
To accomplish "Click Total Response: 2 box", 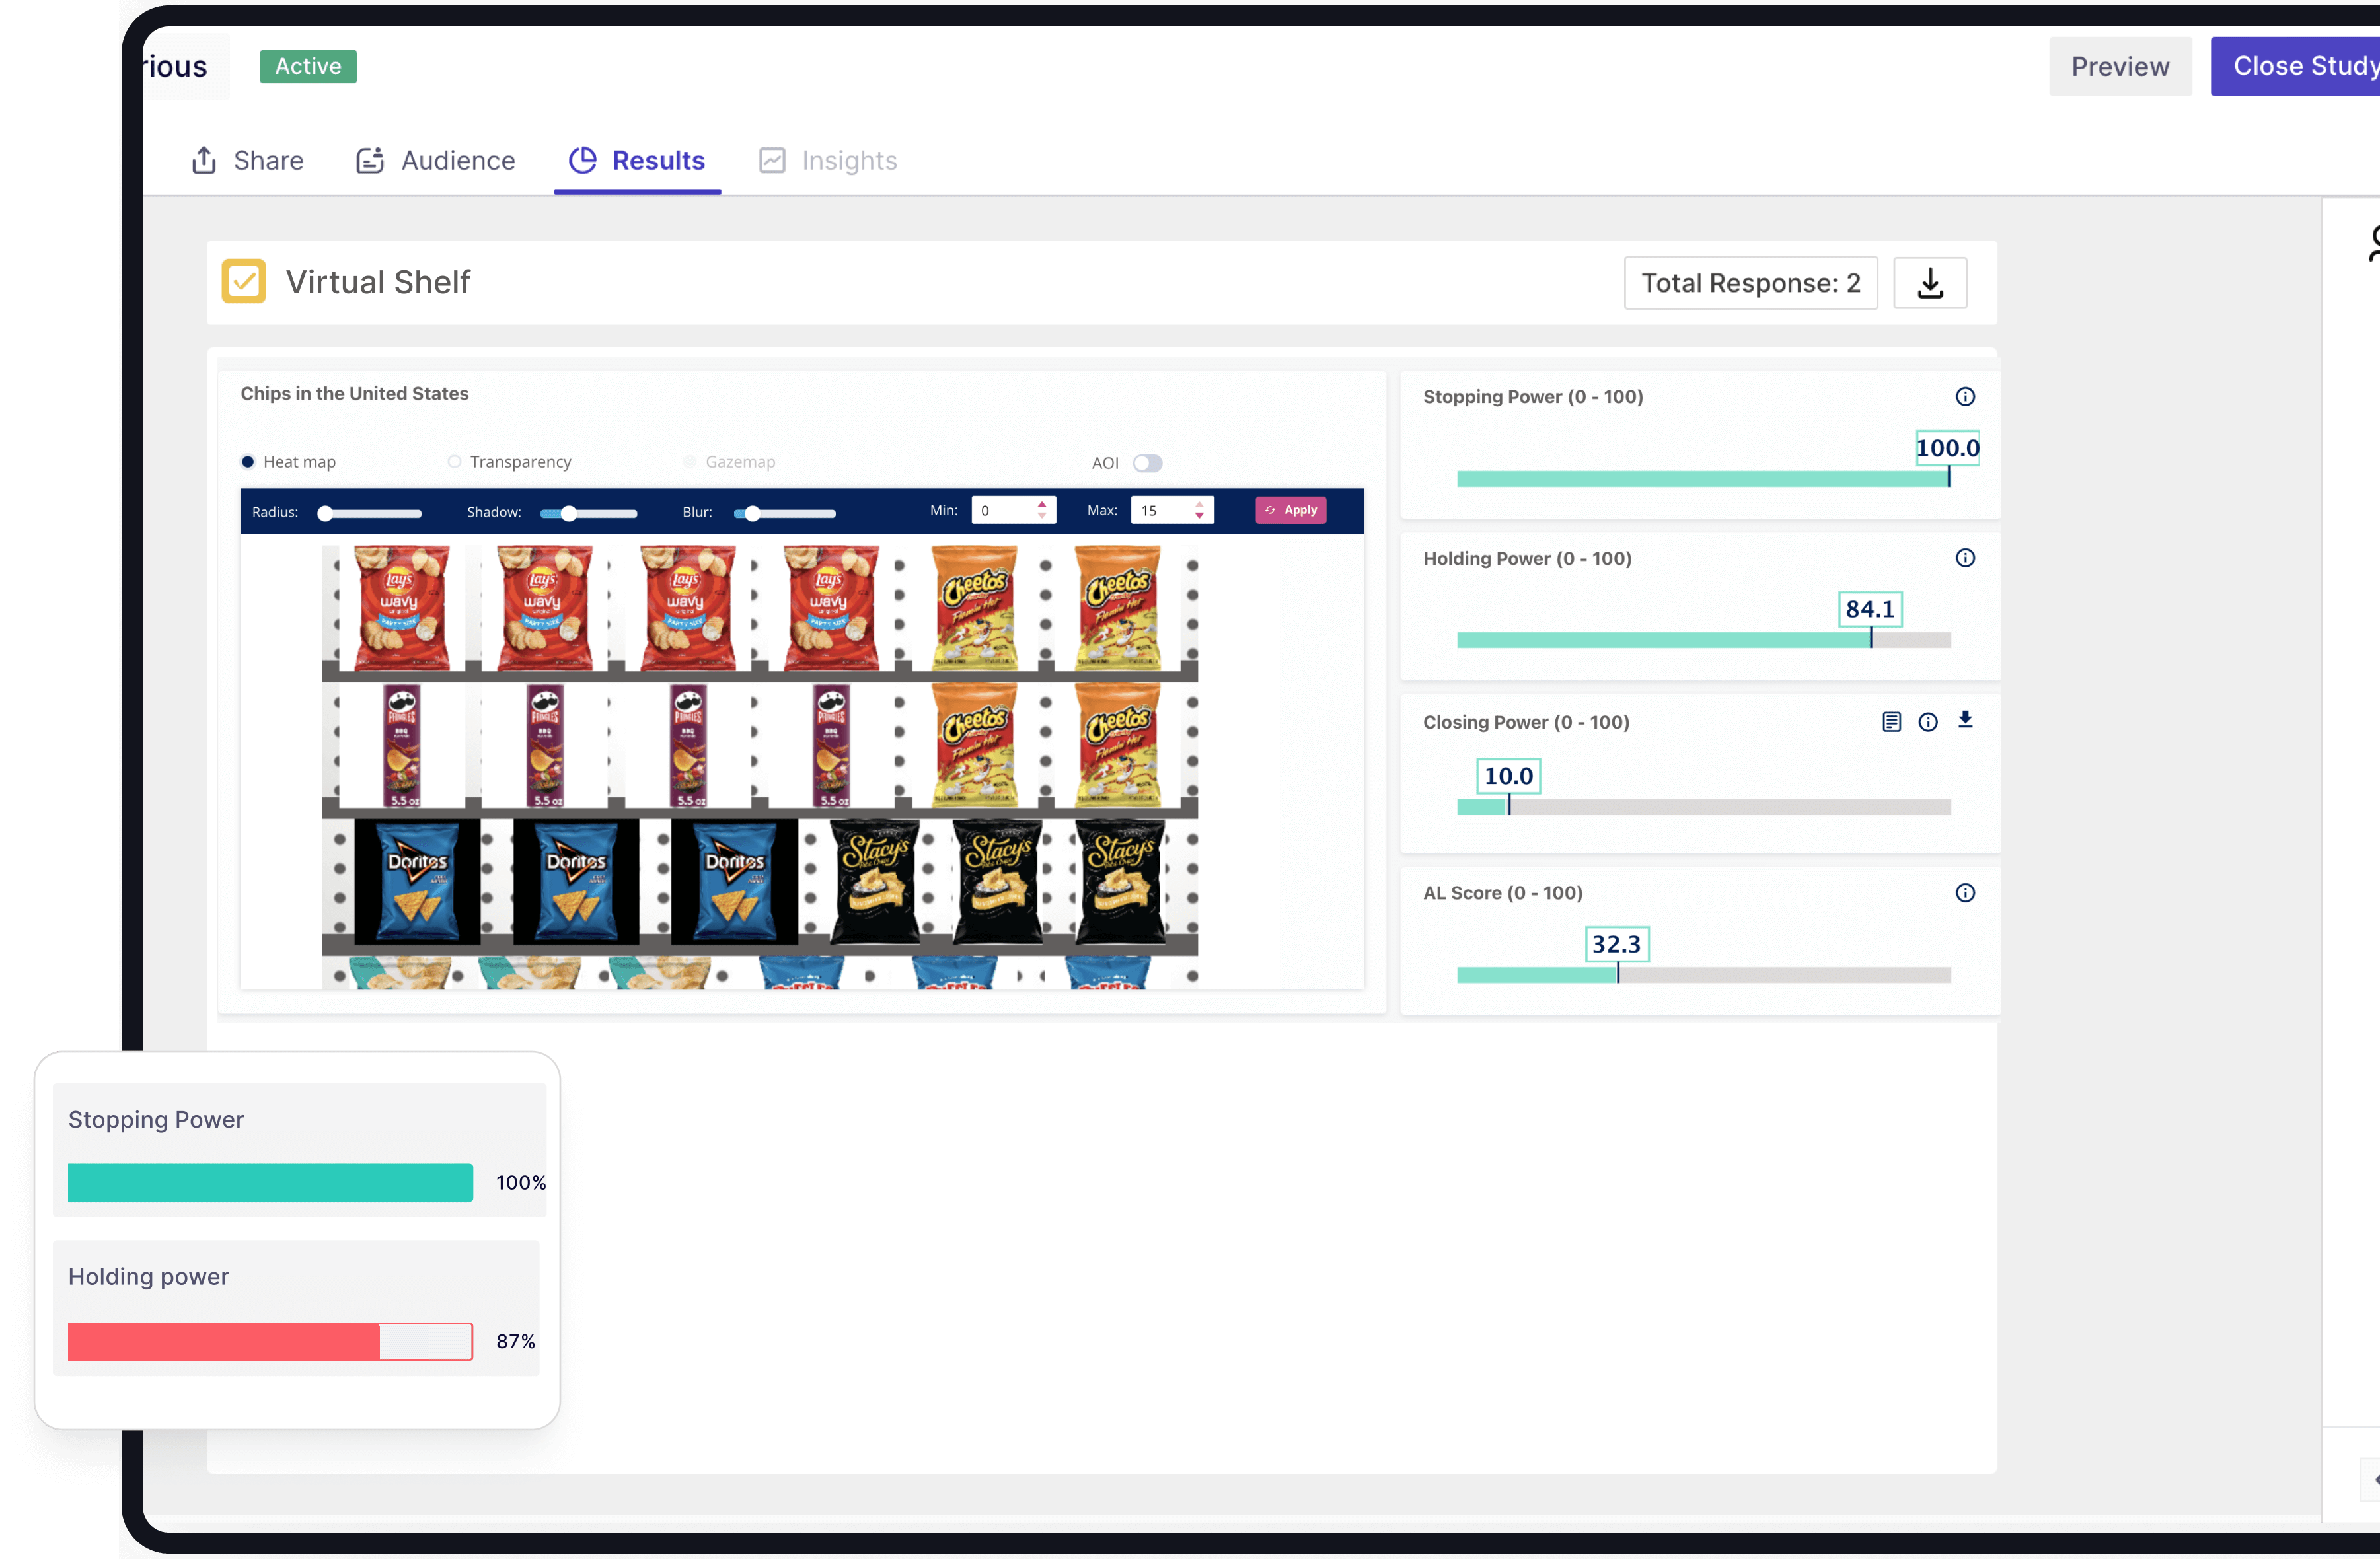I will coord(1750,283).
